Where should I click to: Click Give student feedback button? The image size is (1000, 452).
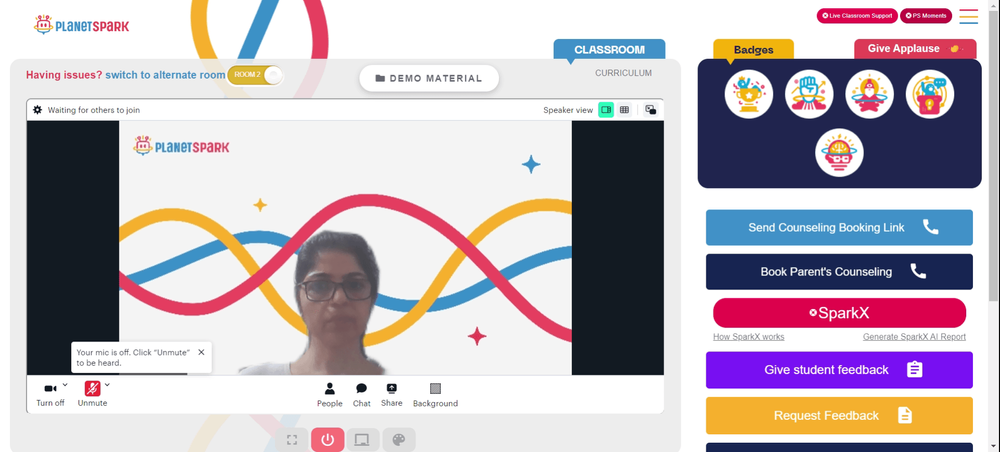click(839, 370)
